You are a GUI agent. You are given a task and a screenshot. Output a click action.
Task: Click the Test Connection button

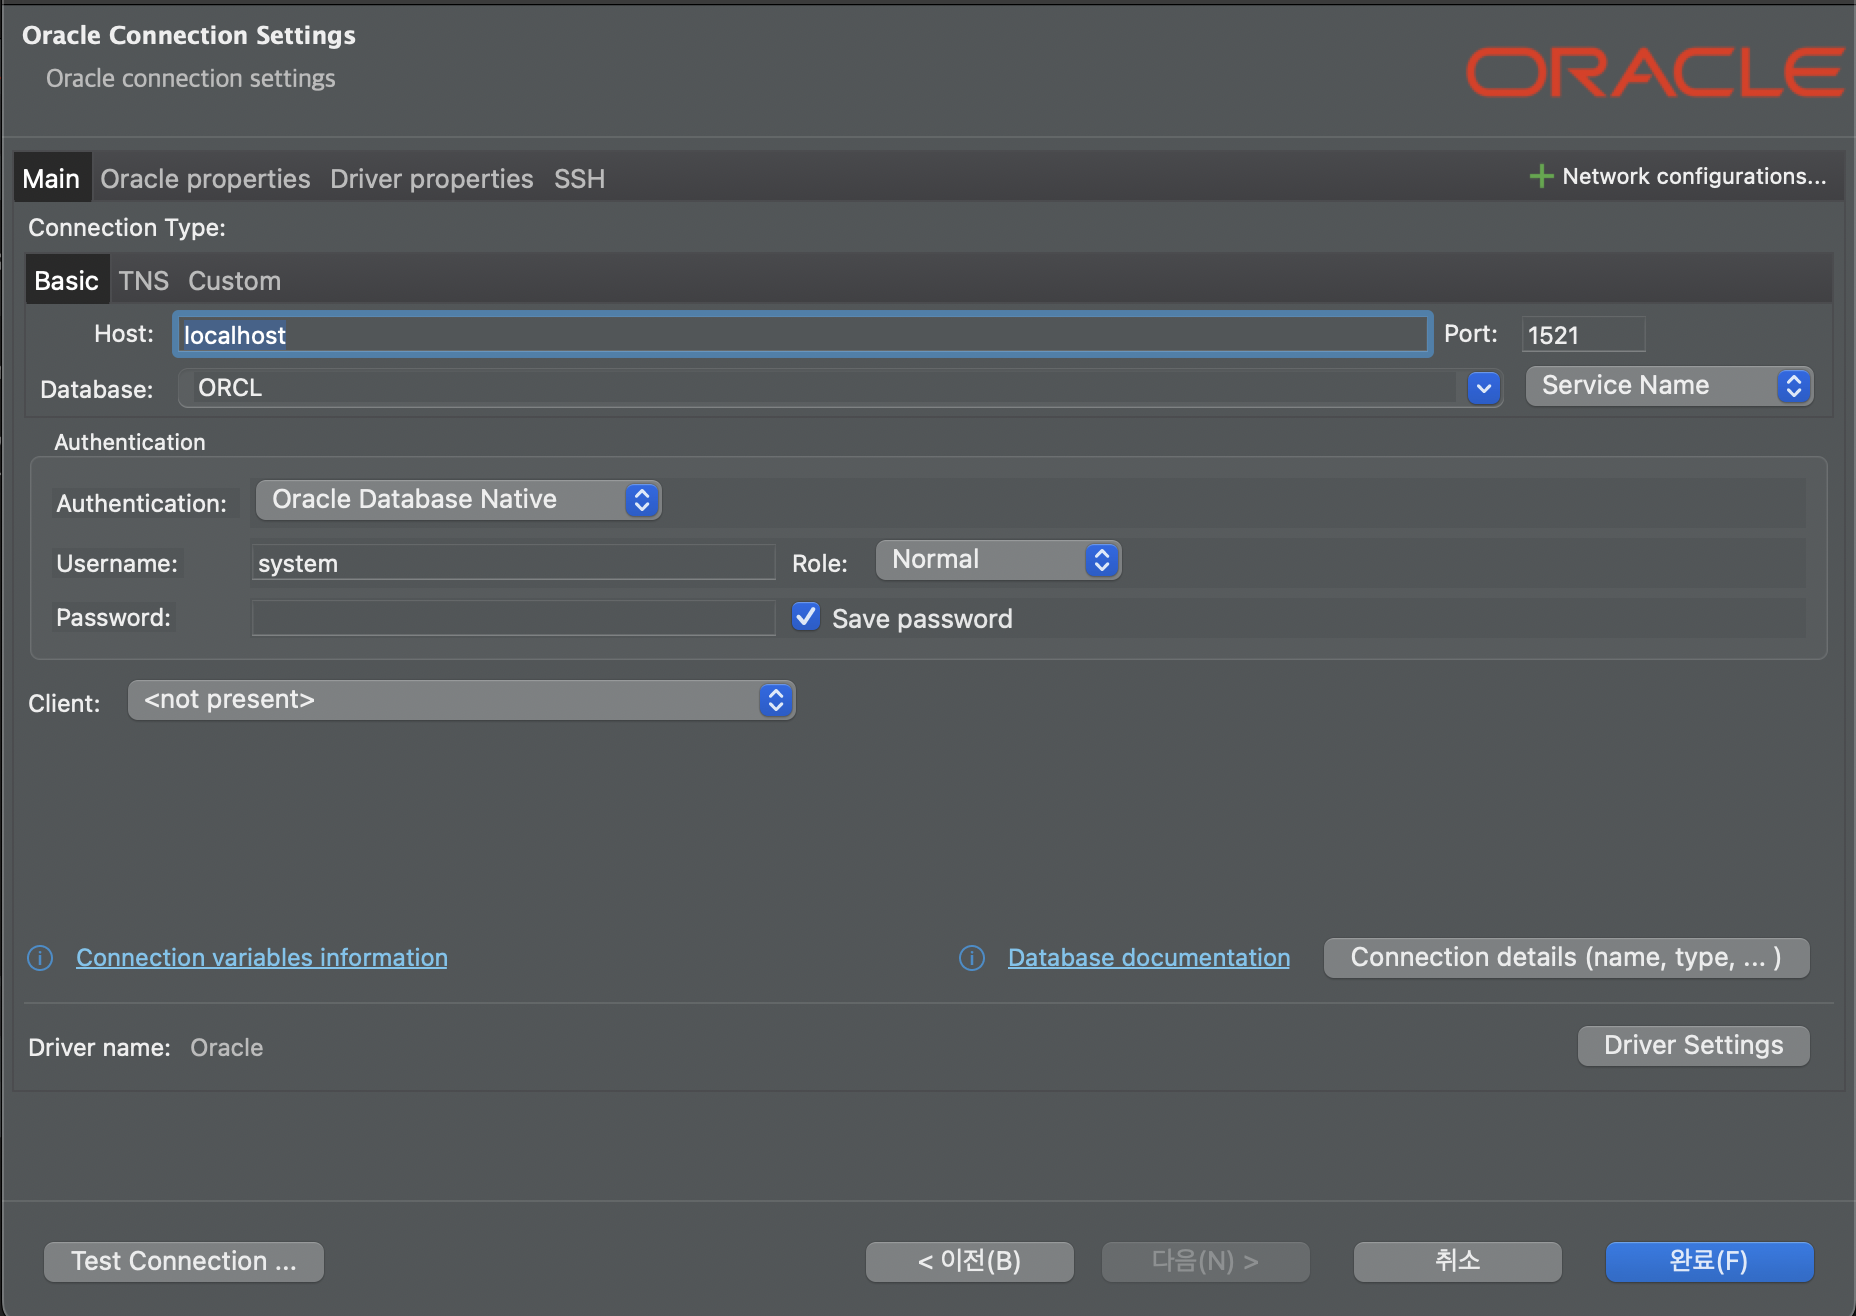click(184, 1261)
